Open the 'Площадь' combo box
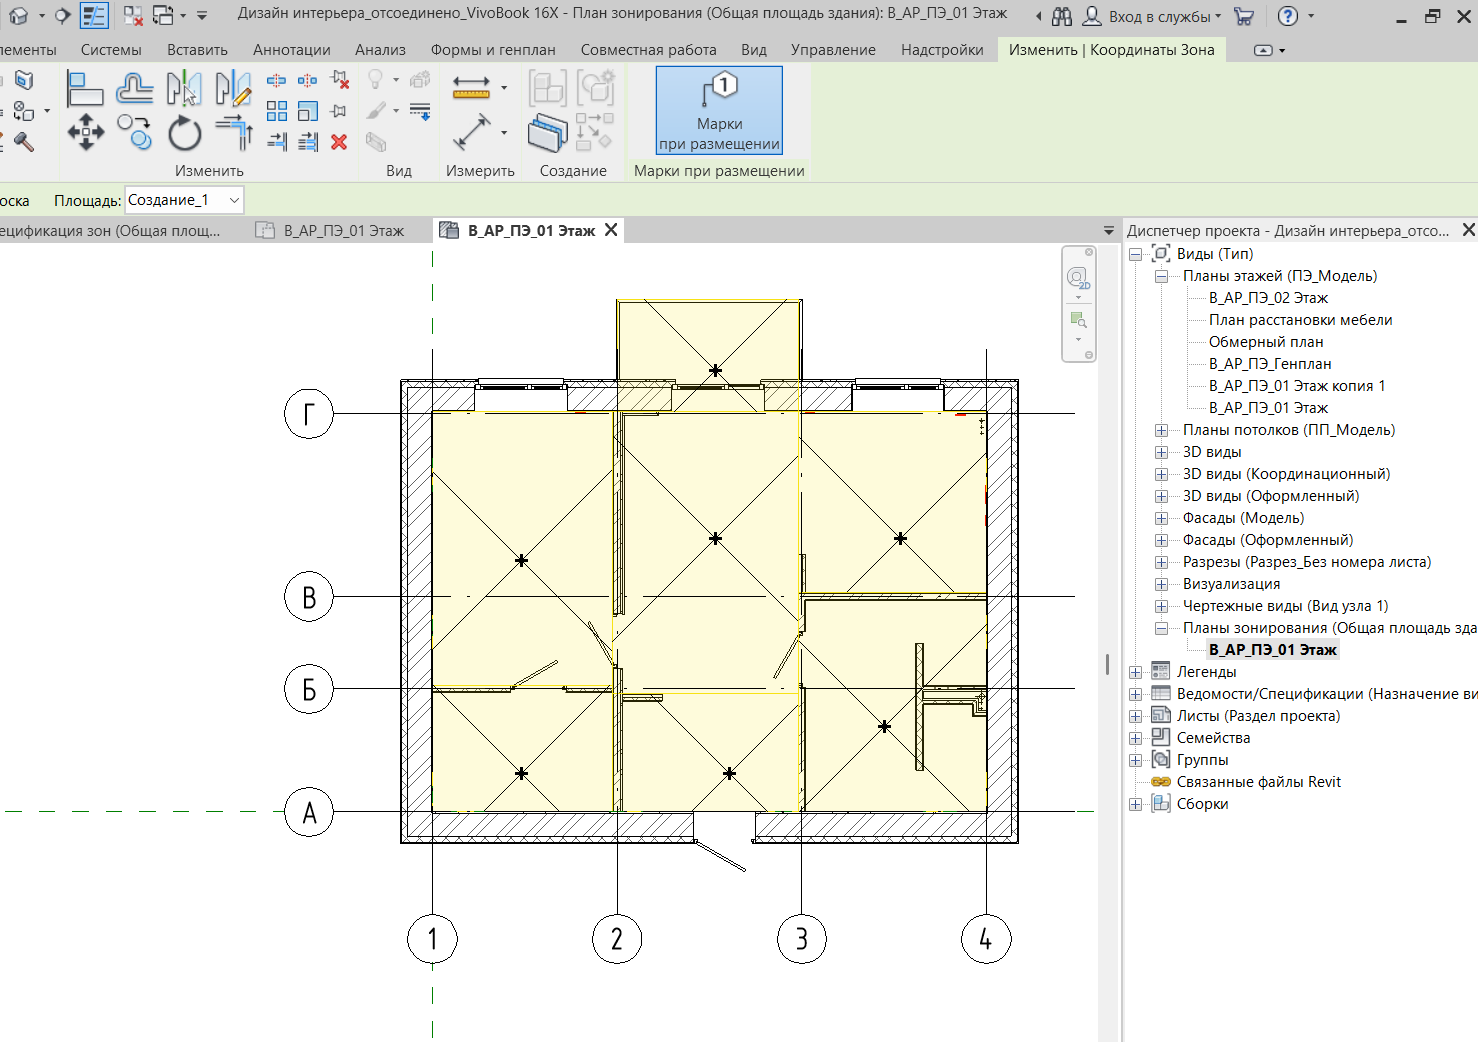1478x1042 pixels. tap(184, 200)
